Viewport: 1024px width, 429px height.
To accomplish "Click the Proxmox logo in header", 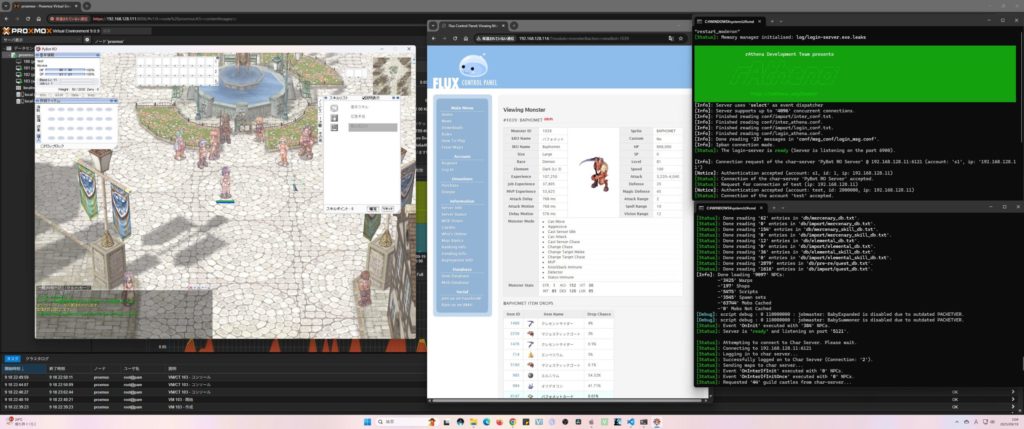I will pos(26,31).
